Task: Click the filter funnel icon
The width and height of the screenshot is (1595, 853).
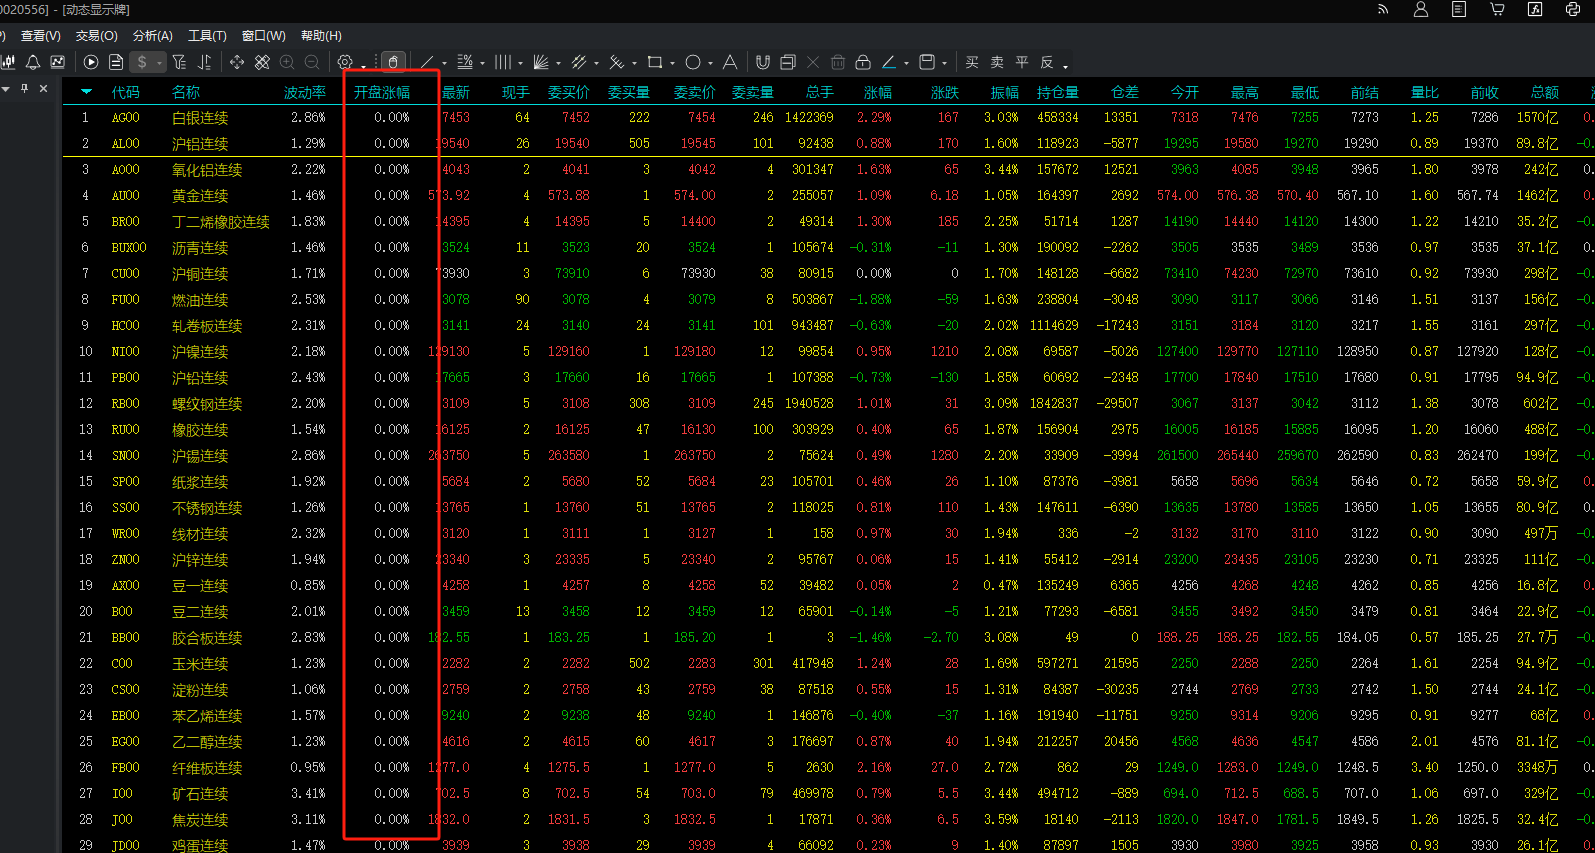Action: (x=179, y=62)
